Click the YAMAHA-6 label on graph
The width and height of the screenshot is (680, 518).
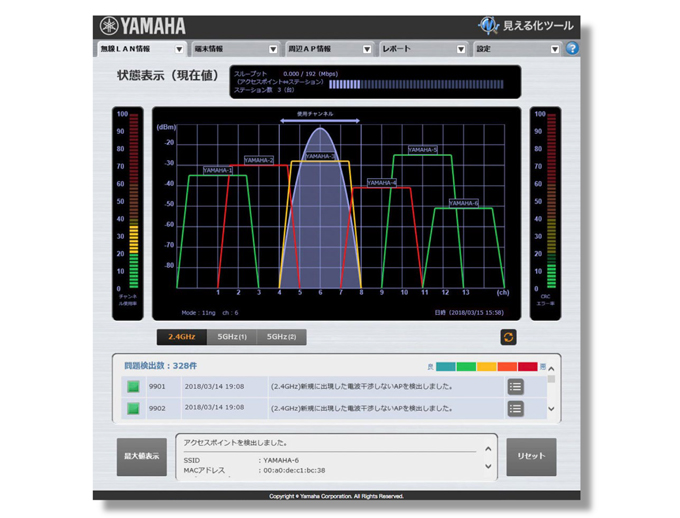pos(464,203)
